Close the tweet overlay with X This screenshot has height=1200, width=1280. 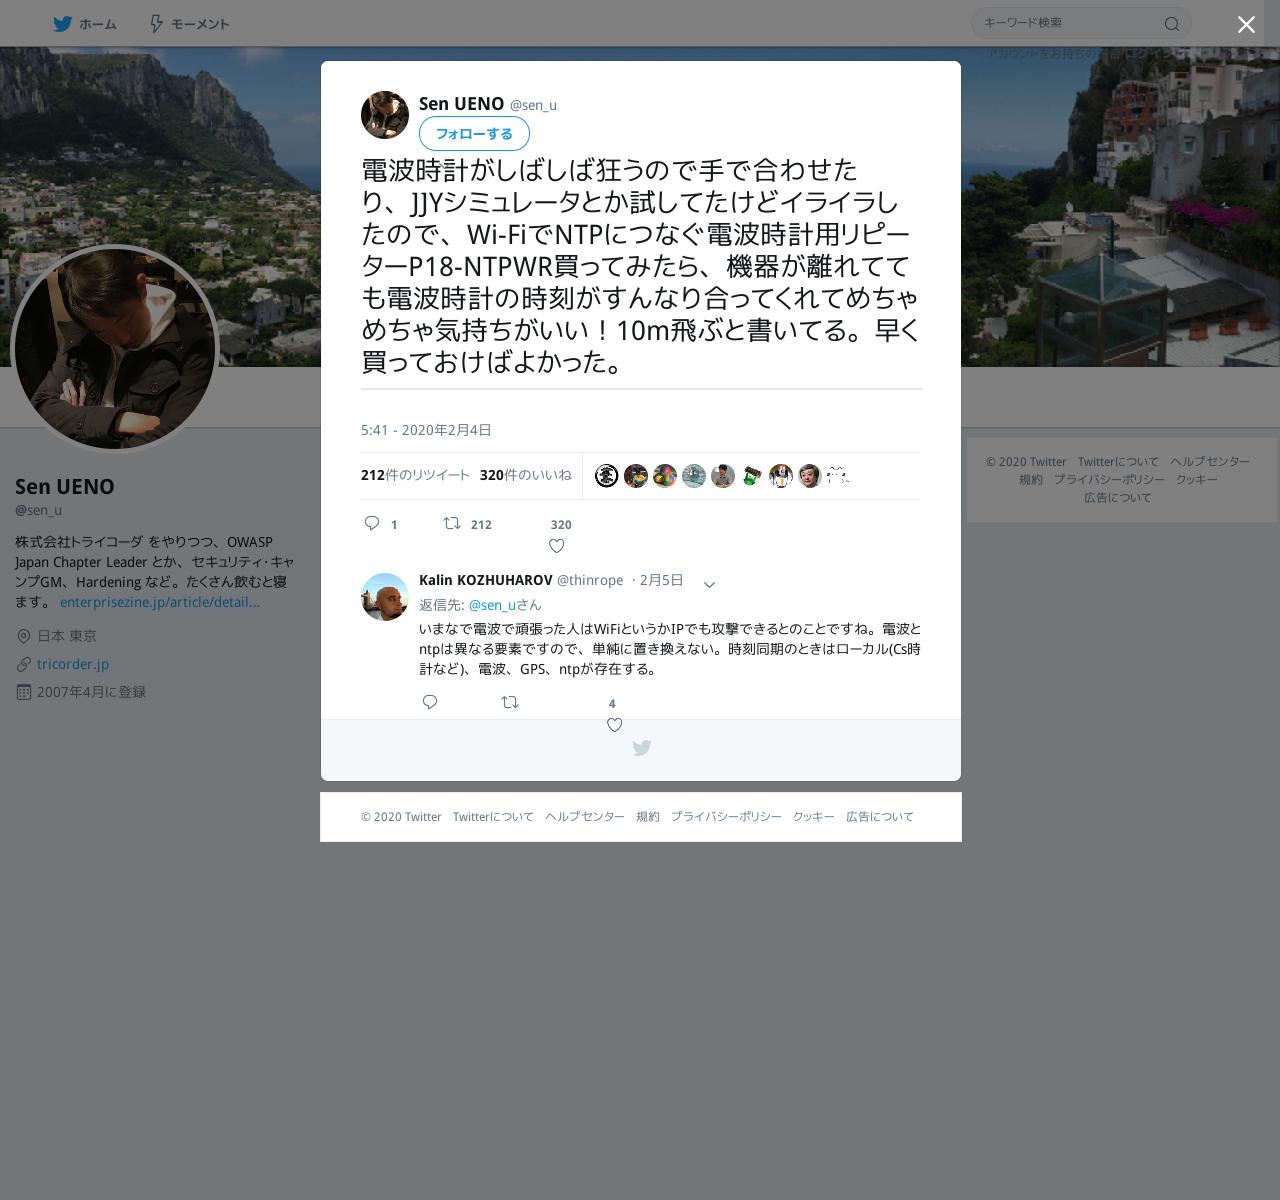coord(1246,24)
